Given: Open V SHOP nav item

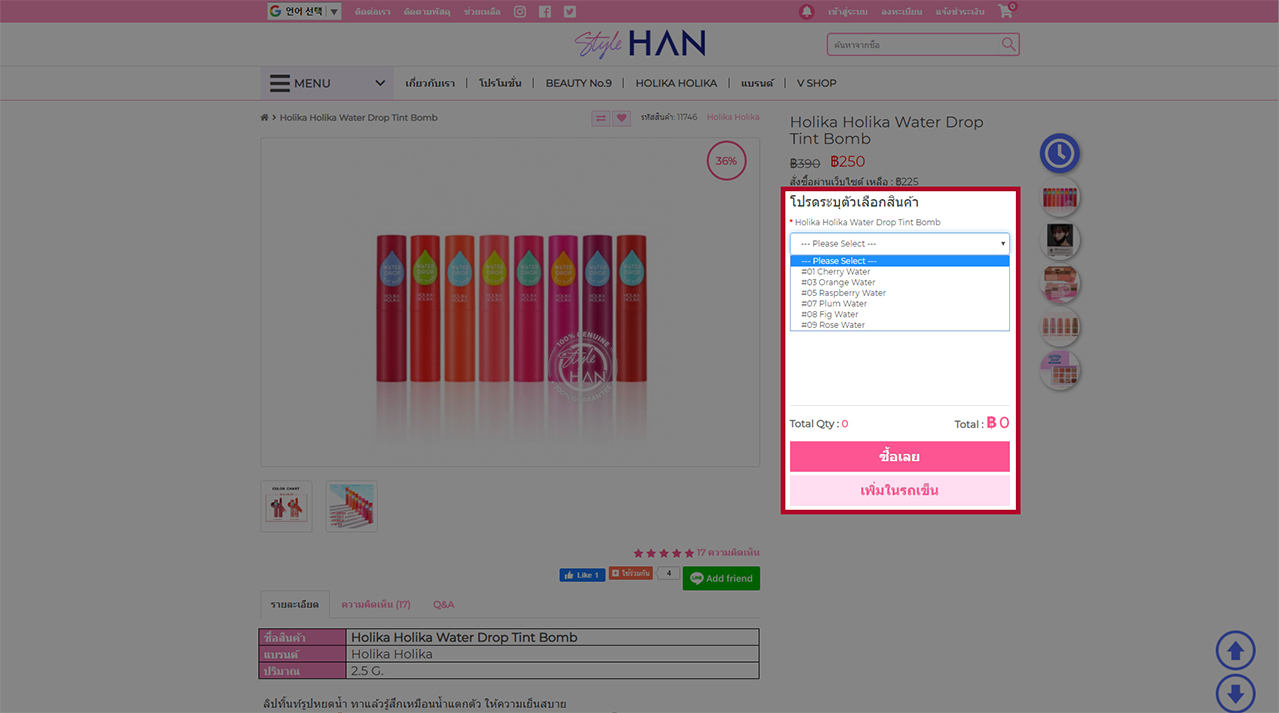Looking at the screenshot, I should [x=816, y=83].
